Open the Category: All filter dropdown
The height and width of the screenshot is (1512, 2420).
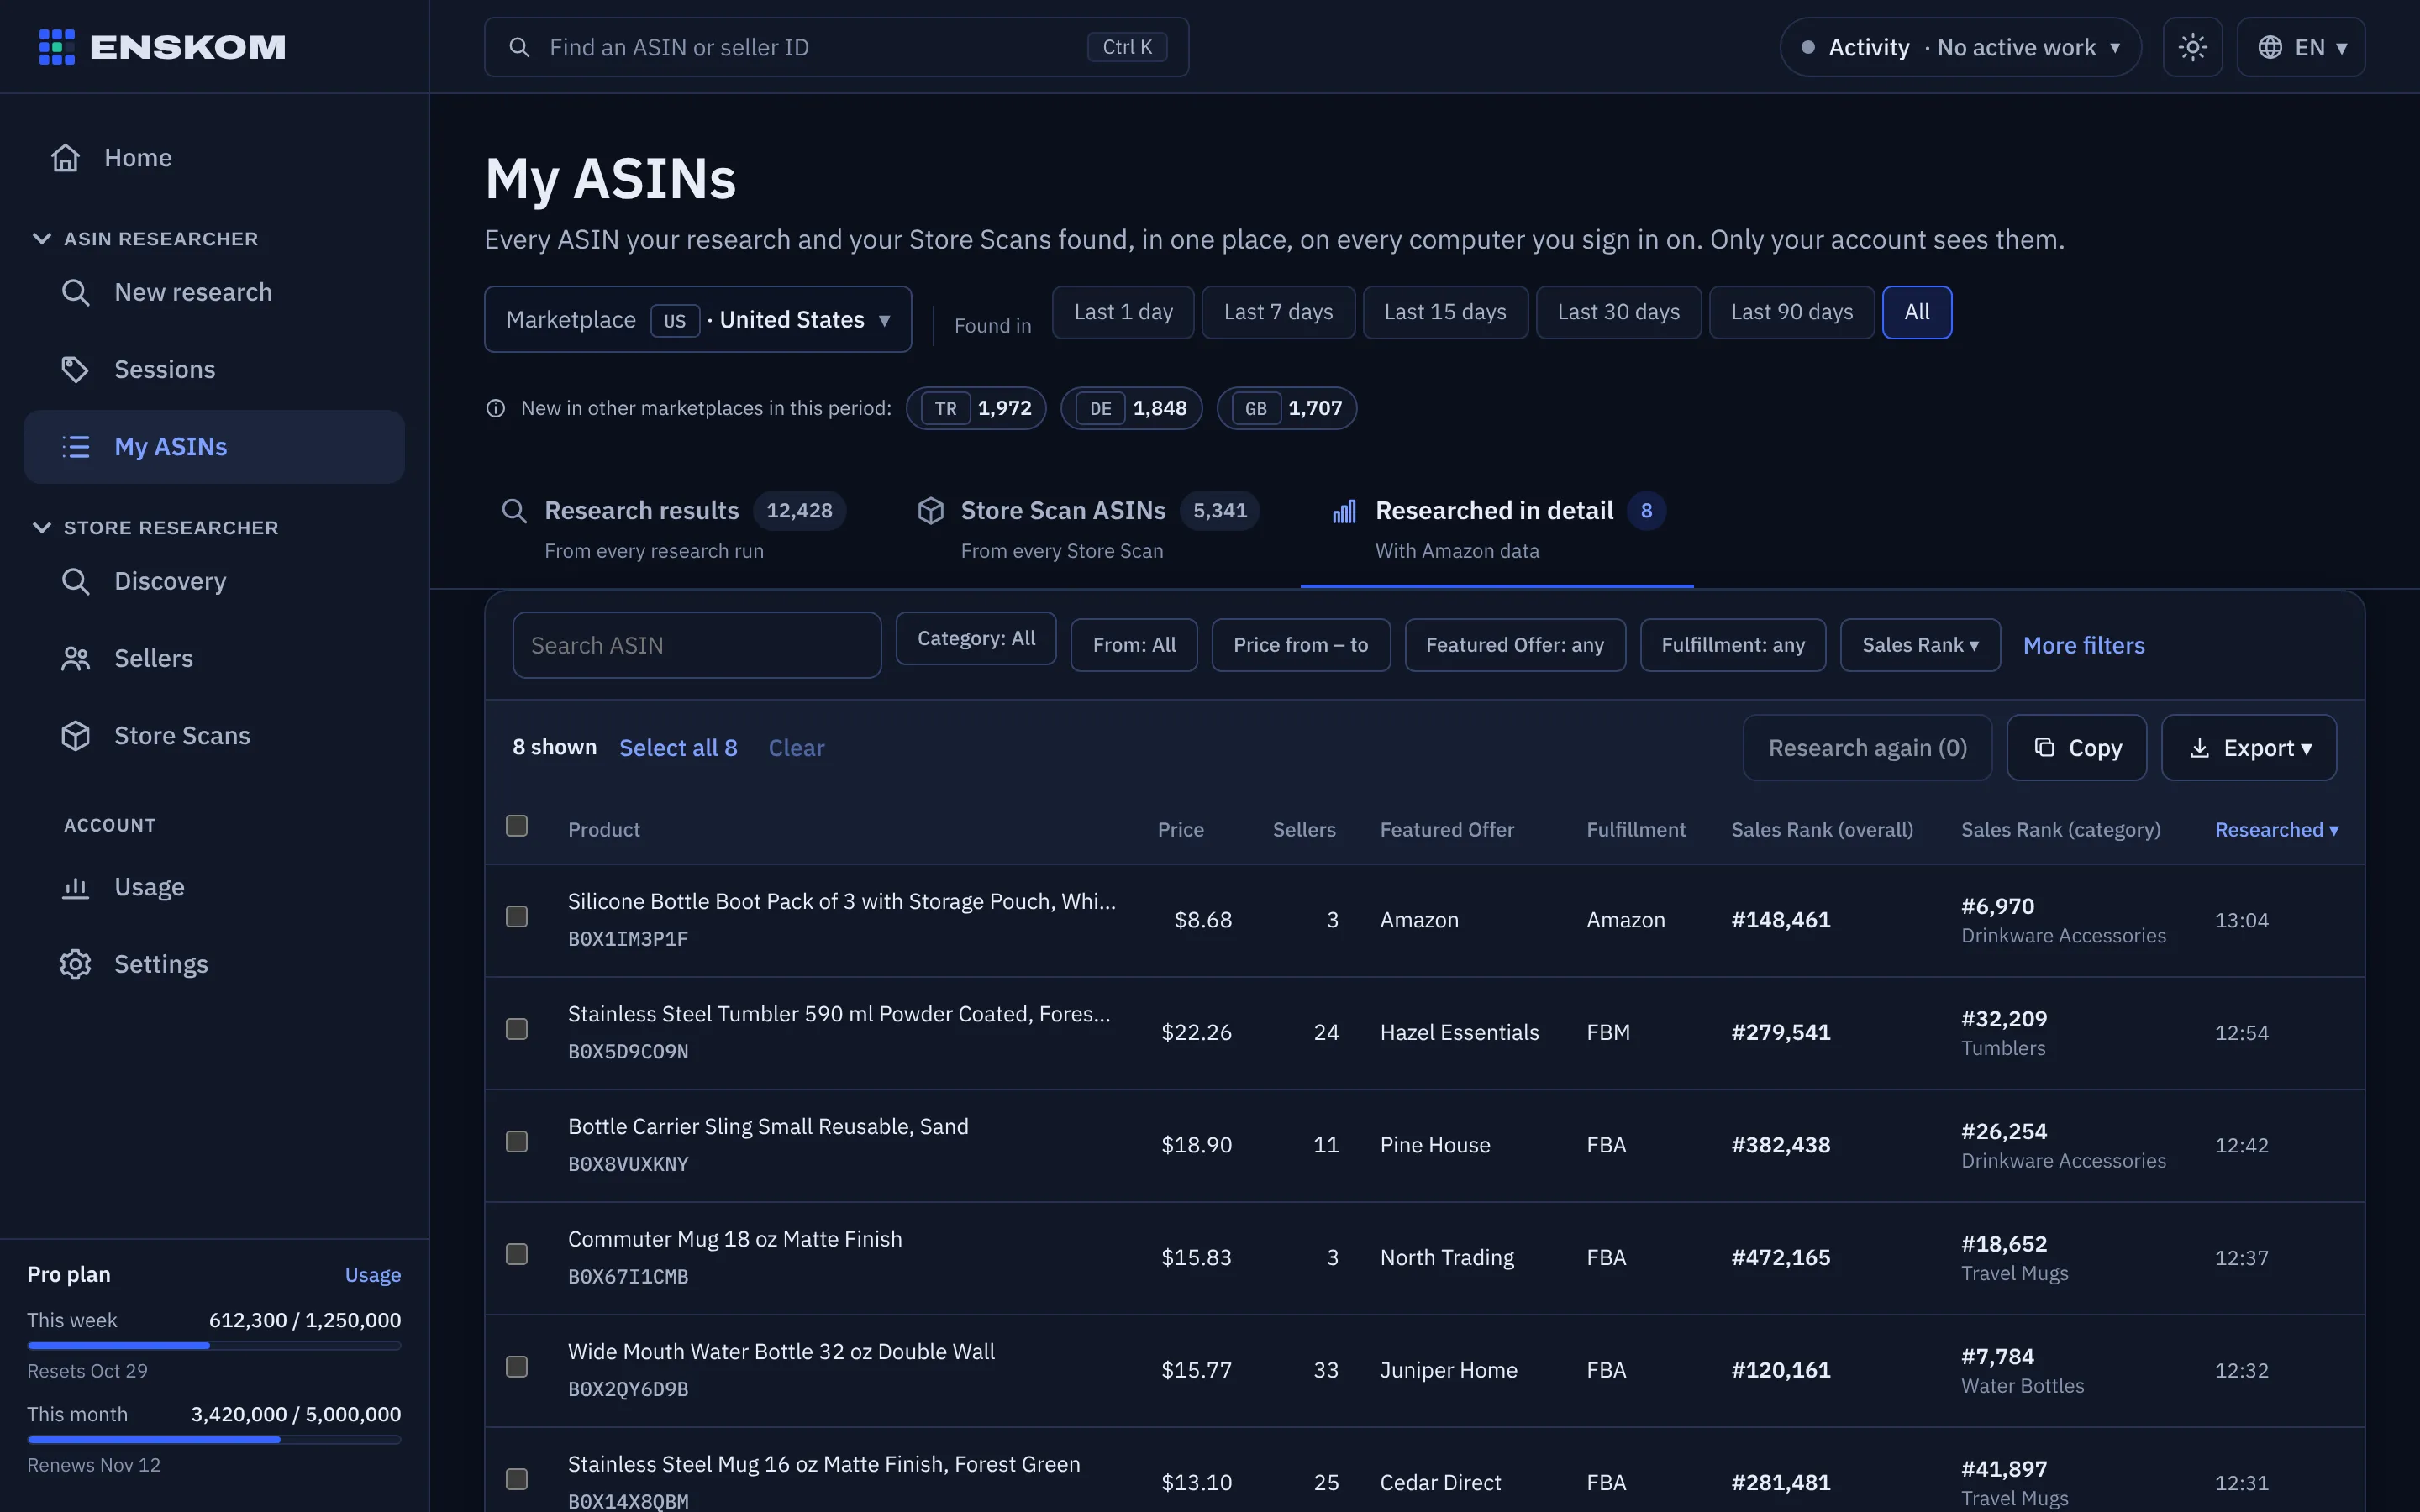pyautogui.click(x=976, y=638)
